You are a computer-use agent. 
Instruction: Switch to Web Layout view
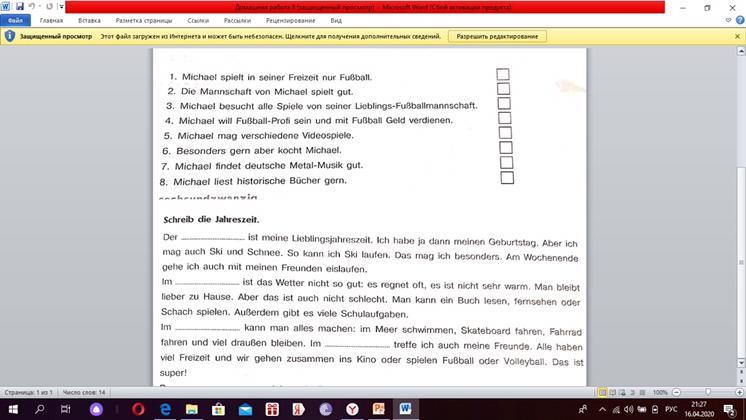coord(622,392)
